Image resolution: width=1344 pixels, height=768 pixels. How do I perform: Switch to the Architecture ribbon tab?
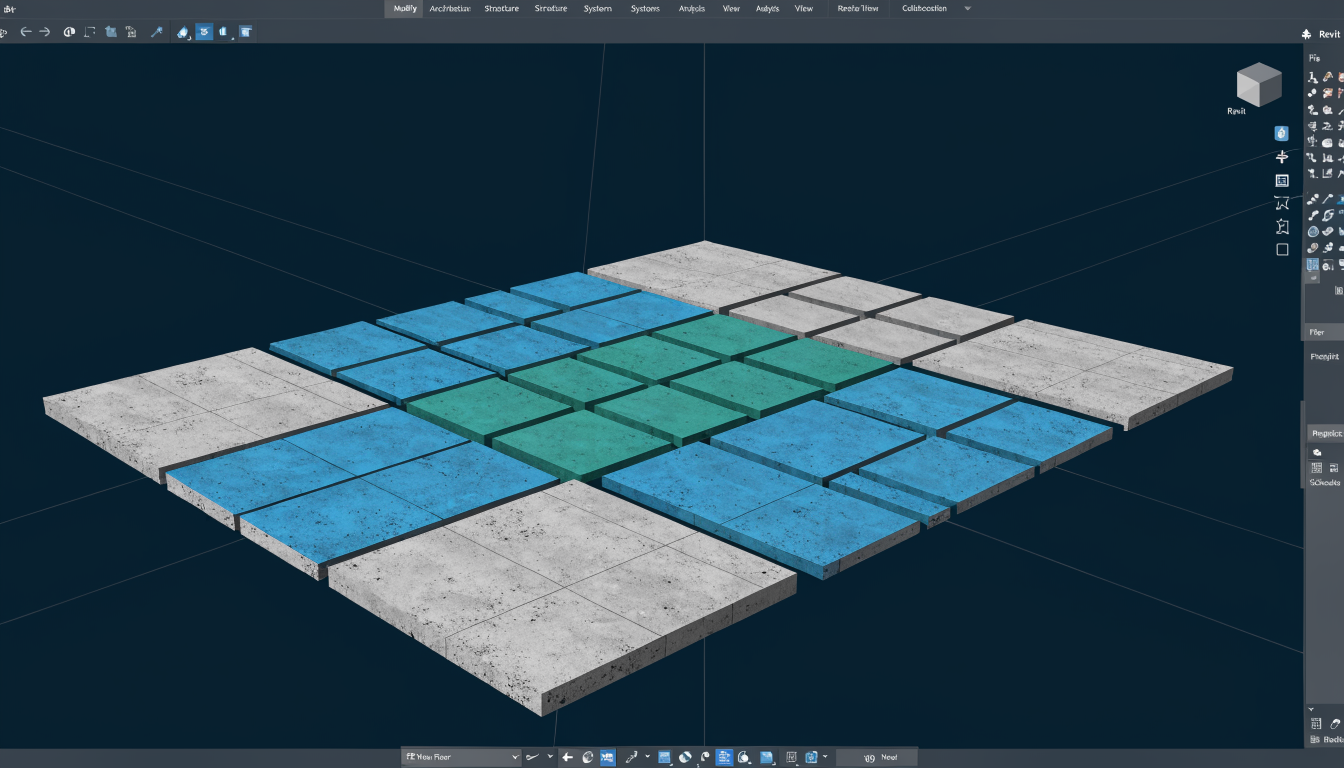click(449, 8)
